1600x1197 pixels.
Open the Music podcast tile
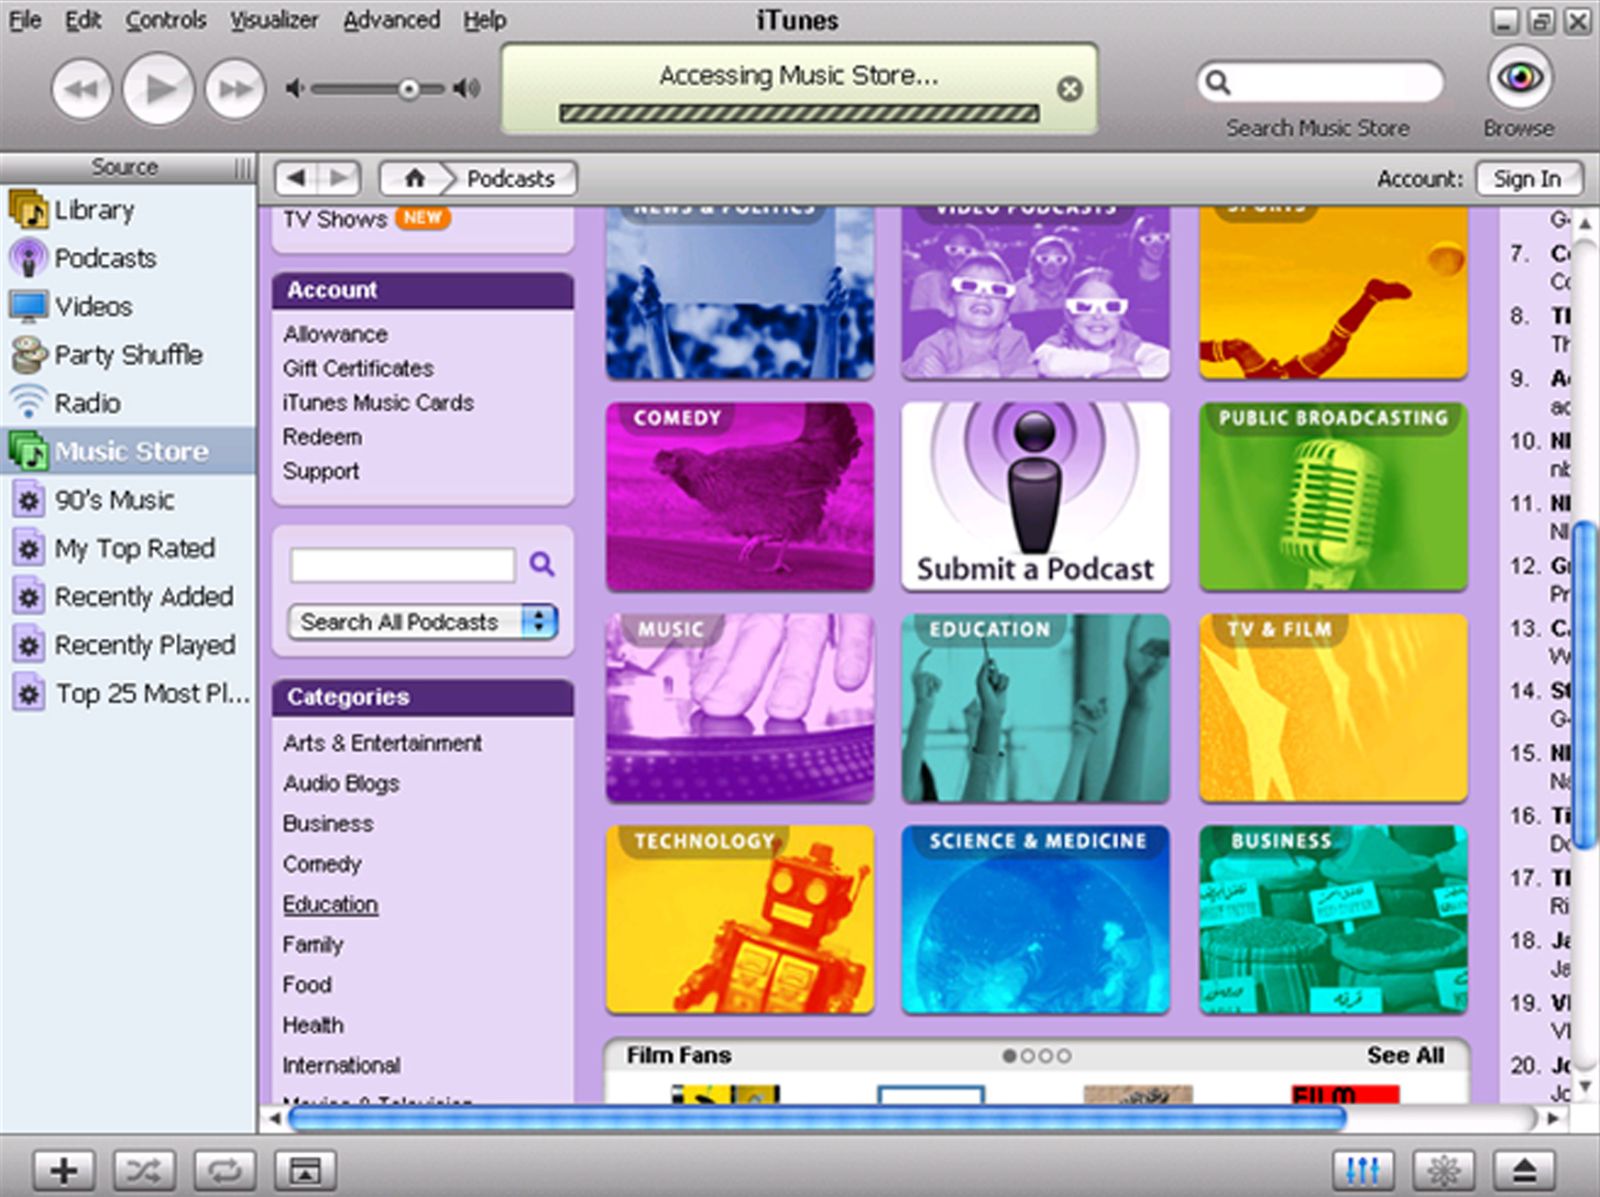pos(740,708)
